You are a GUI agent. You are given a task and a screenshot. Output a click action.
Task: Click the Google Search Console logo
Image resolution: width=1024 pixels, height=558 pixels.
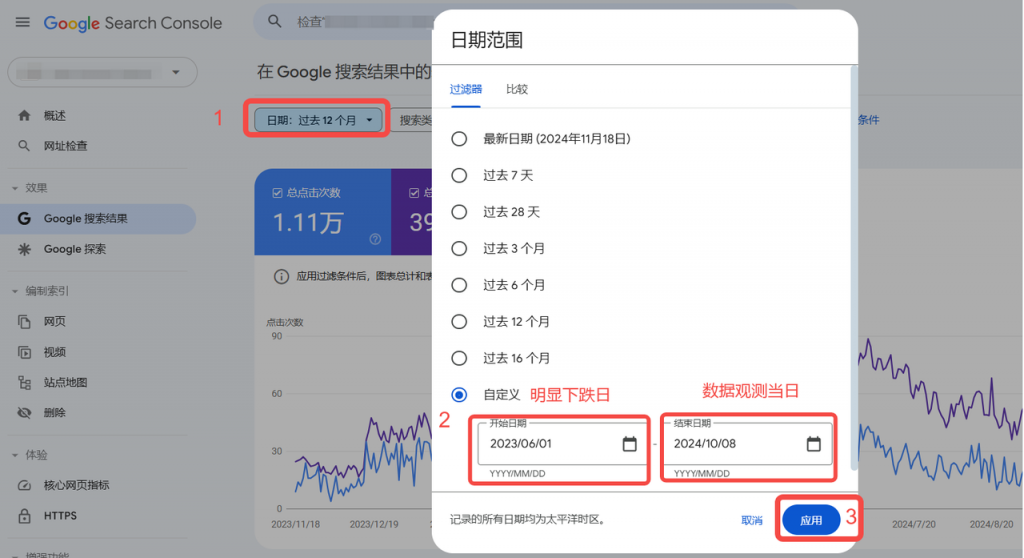coord(133,23)
